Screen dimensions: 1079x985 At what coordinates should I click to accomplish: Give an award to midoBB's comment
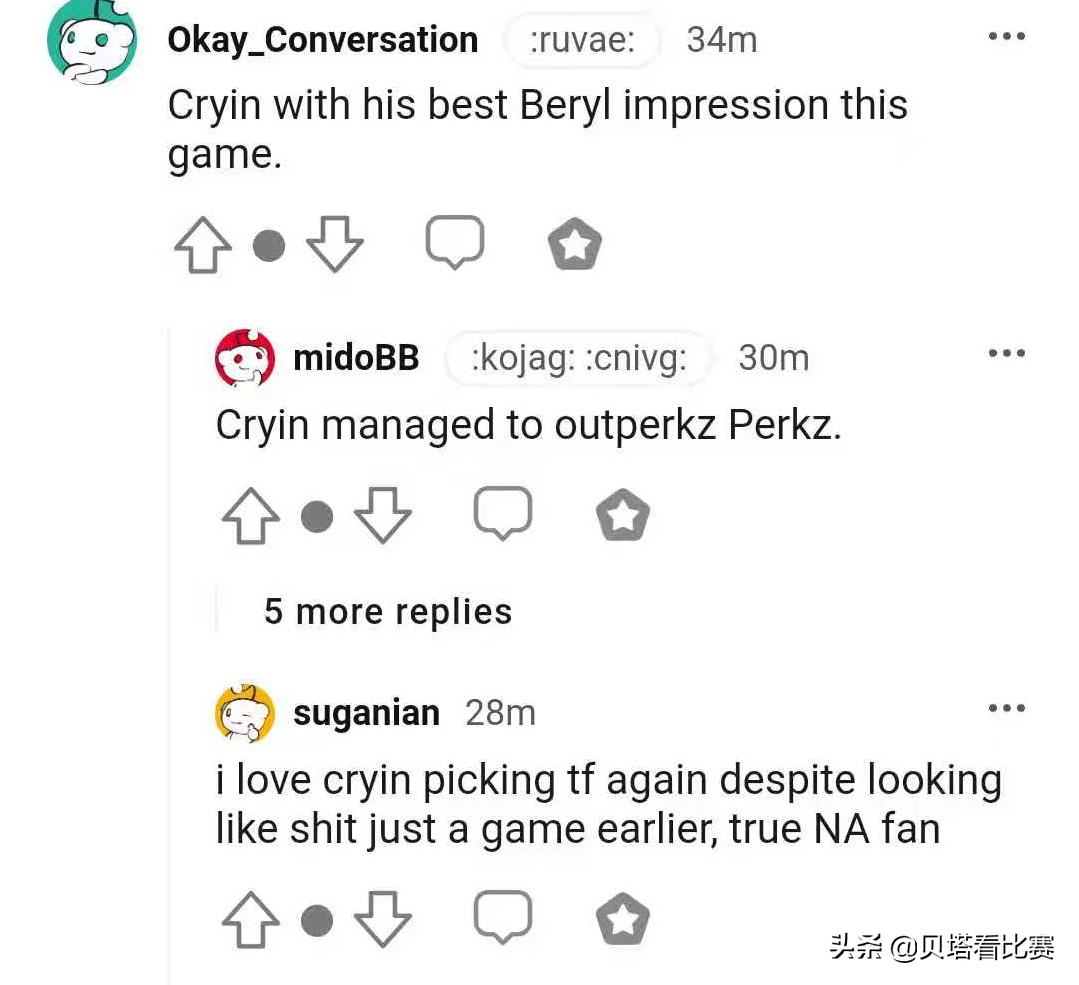[x=621, y=516]
